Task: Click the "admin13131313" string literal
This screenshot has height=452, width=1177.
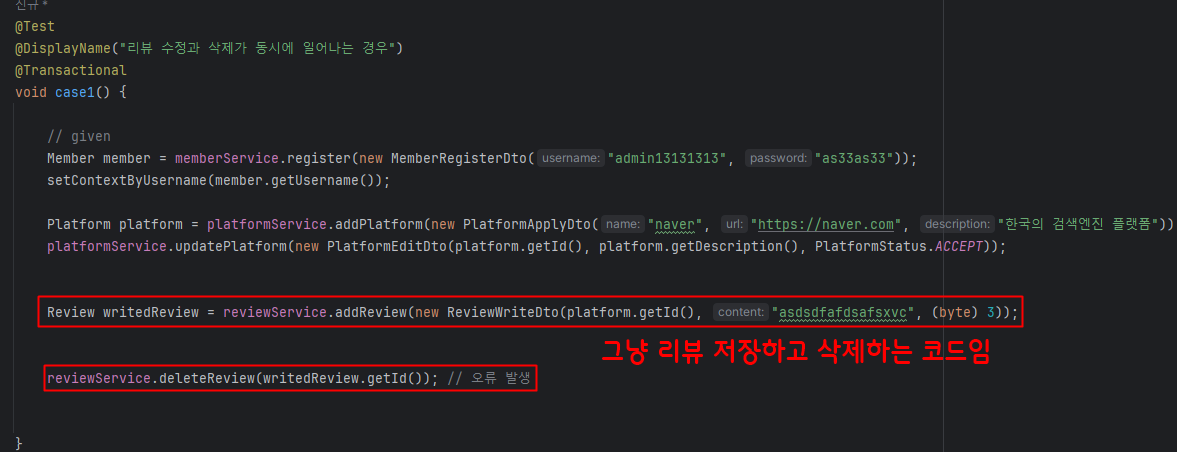Action: click(667, 159)
